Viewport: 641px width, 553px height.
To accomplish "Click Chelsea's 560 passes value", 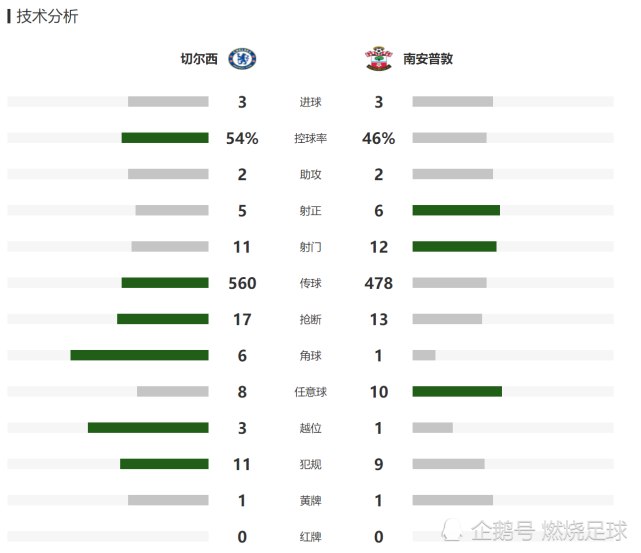I will (x=242, y=283).
